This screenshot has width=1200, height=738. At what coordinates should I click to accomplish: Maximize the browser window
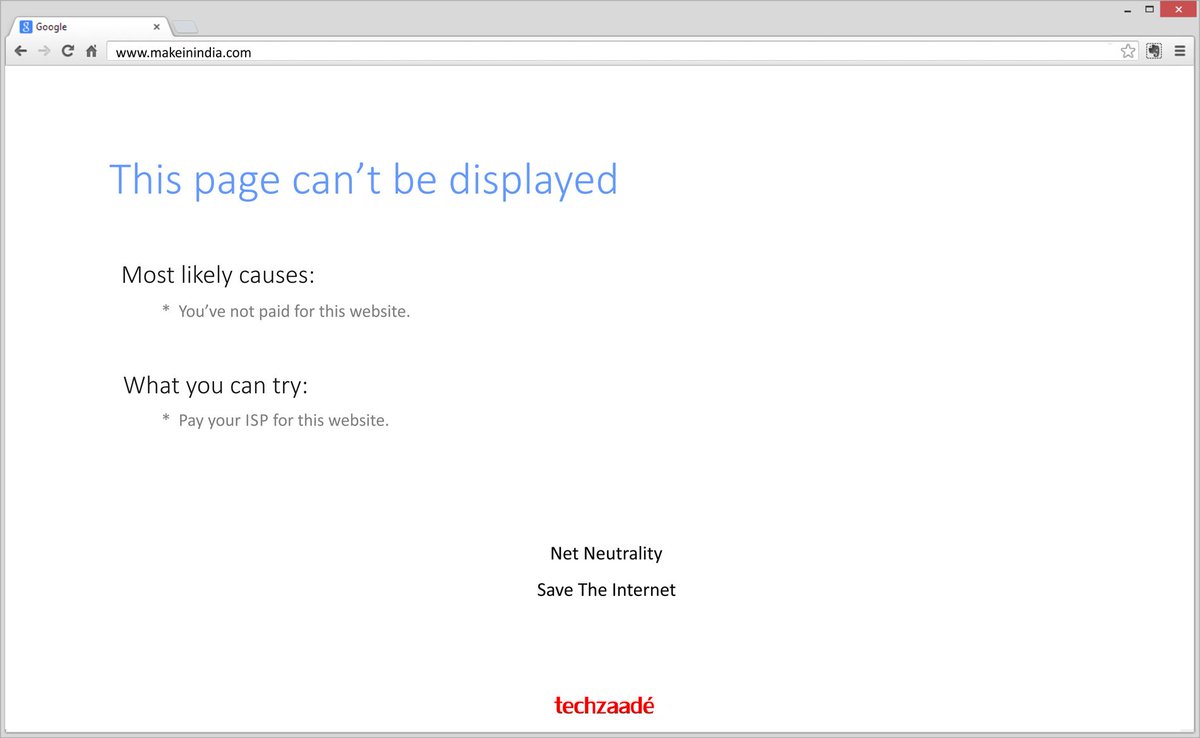1148,9
